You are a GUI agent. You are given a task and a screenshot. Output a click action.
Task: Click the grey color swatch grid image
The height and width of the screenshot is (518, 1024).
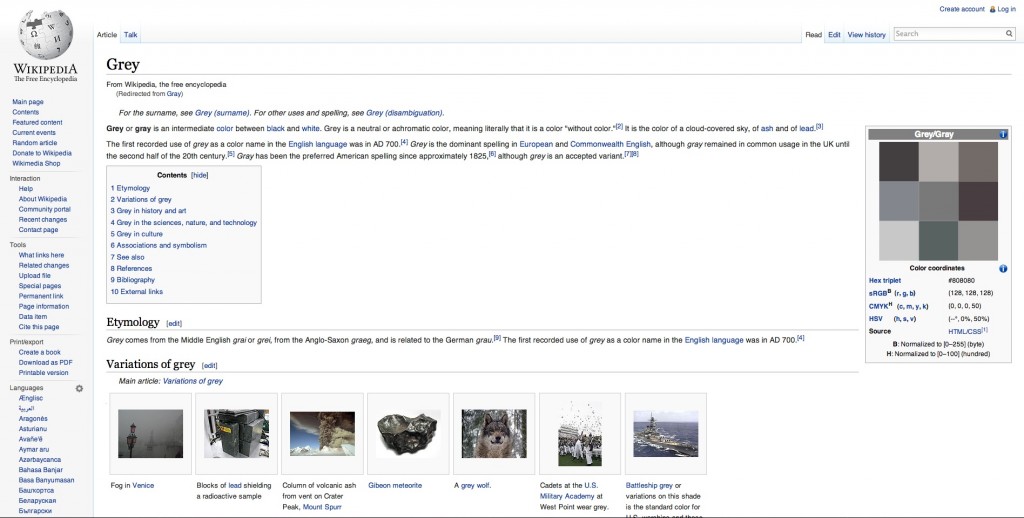[938, 201]
